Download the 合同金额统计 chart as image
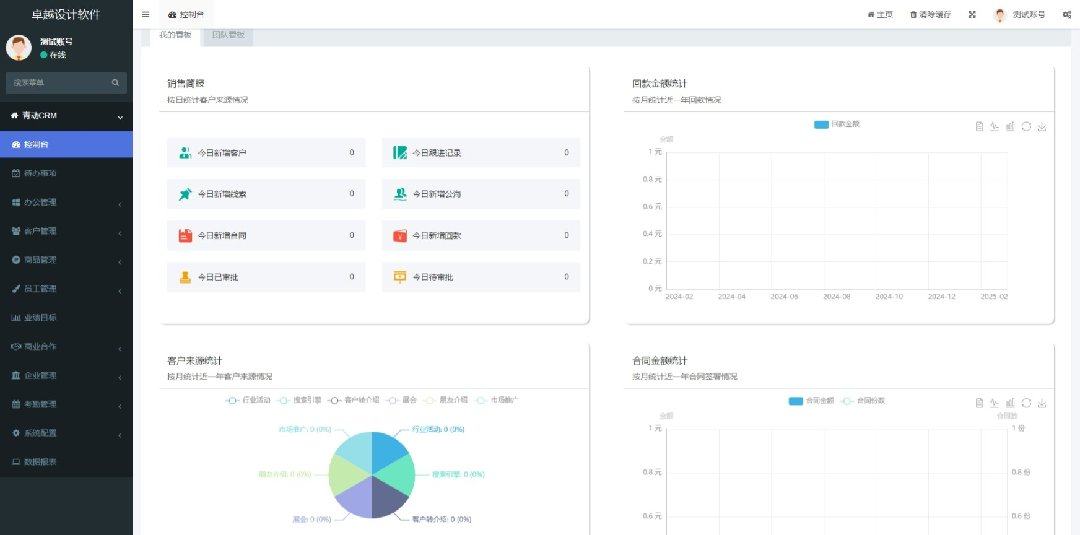 pos(1042,403)
